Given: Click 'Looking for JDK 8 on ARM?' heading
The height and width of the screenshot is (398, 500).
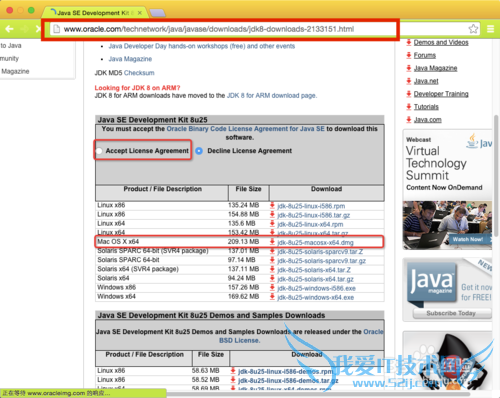Looking at the screenshot, I should coord(137,88).
